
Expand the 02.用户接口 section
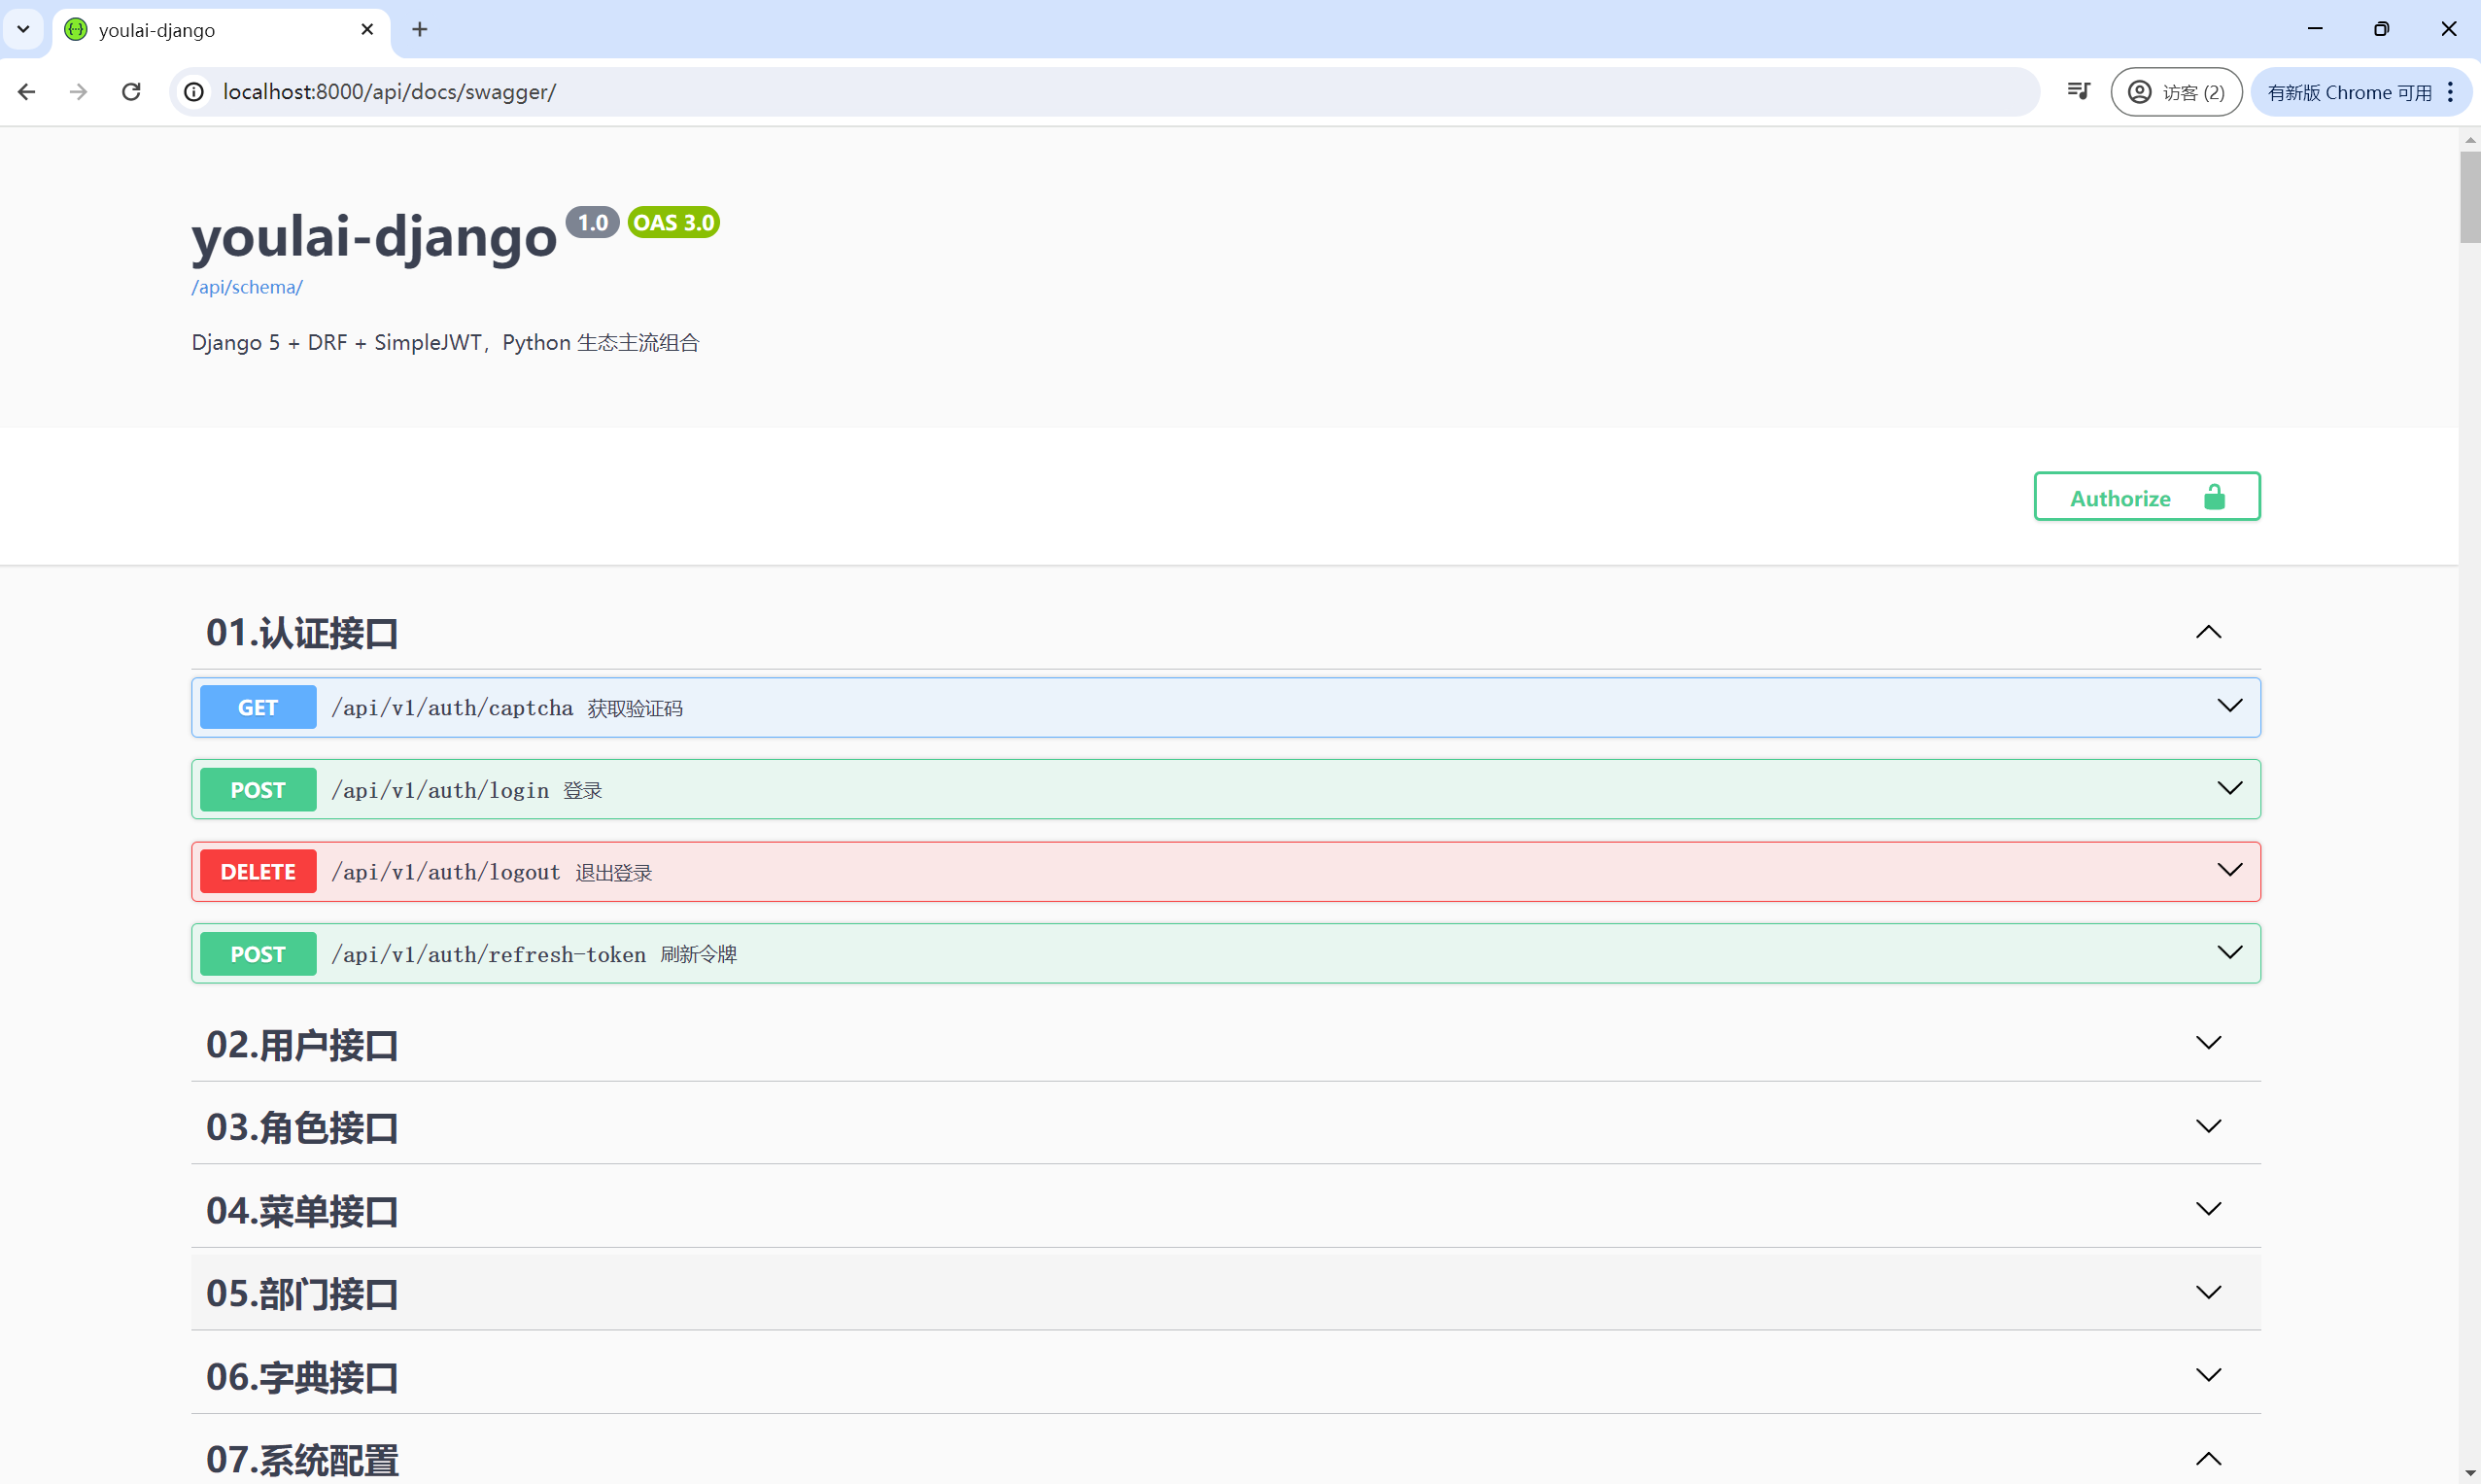[2207, 1043]
